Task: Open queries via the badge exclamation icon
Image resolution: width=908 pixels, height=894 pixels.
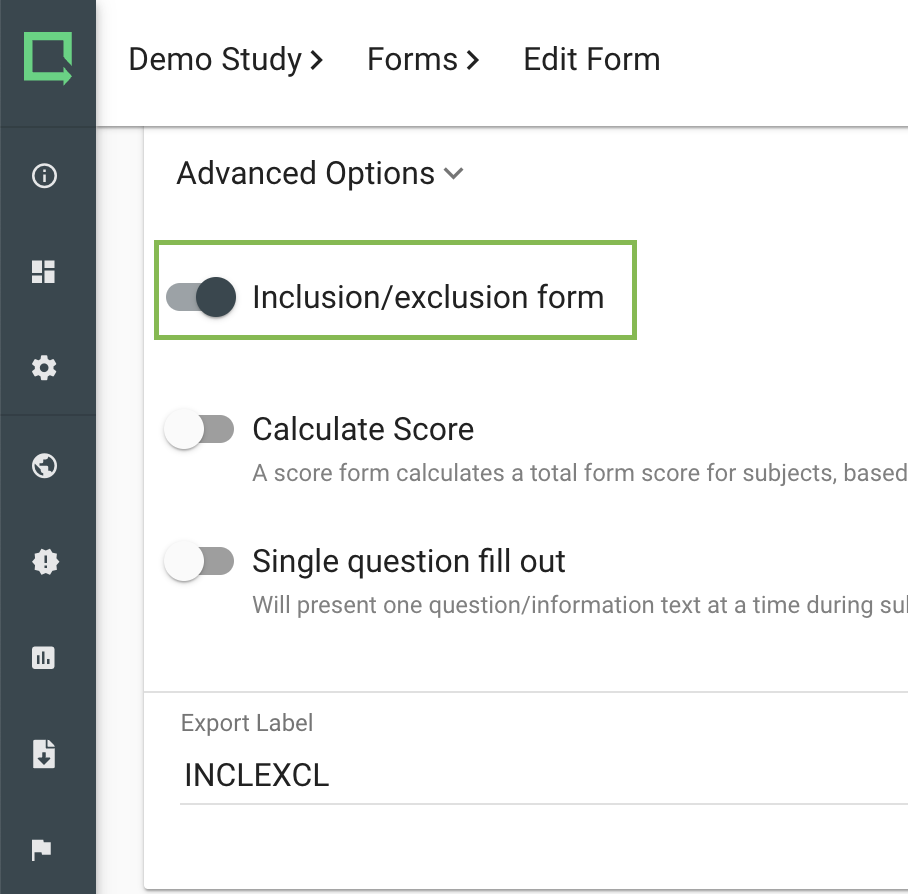Action: pyautogui.click(x=44, y=561)
